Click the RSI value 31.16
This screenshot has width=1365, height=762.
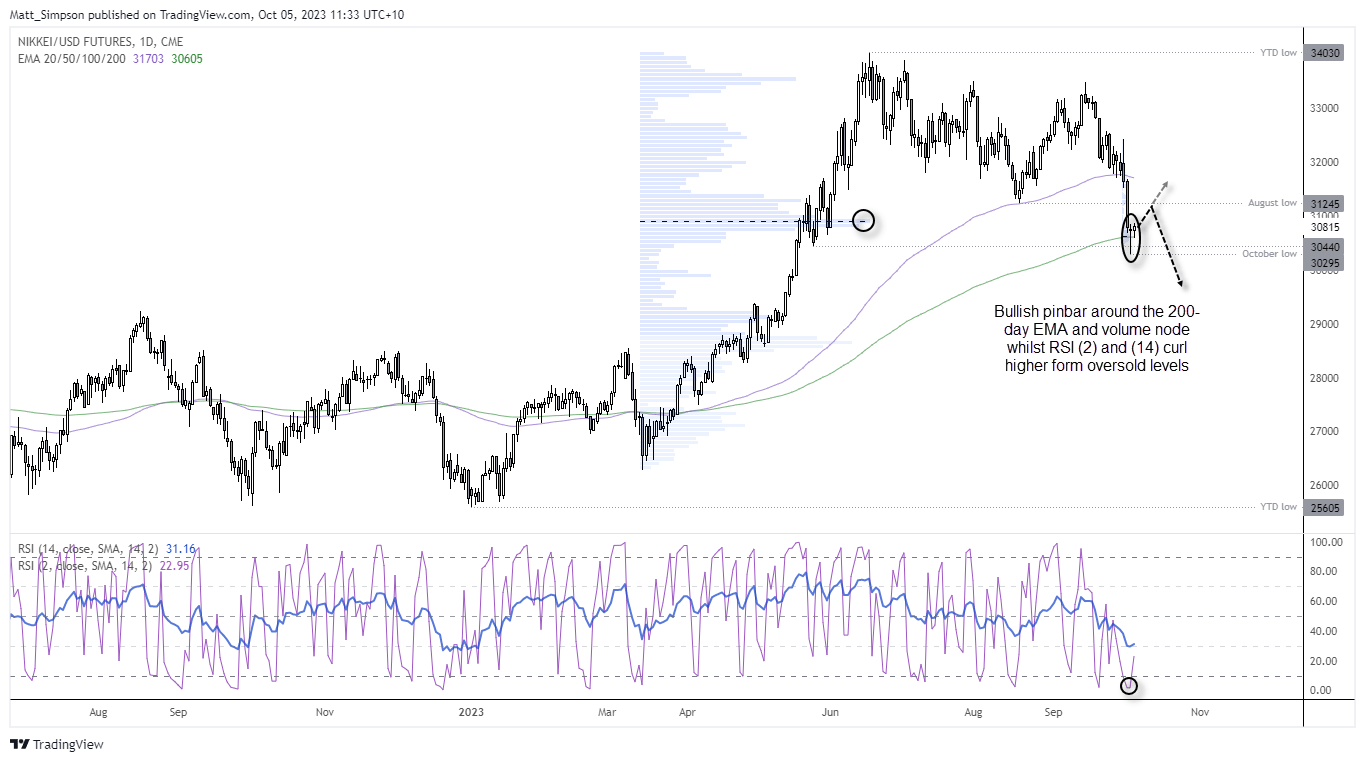(183, 549)
